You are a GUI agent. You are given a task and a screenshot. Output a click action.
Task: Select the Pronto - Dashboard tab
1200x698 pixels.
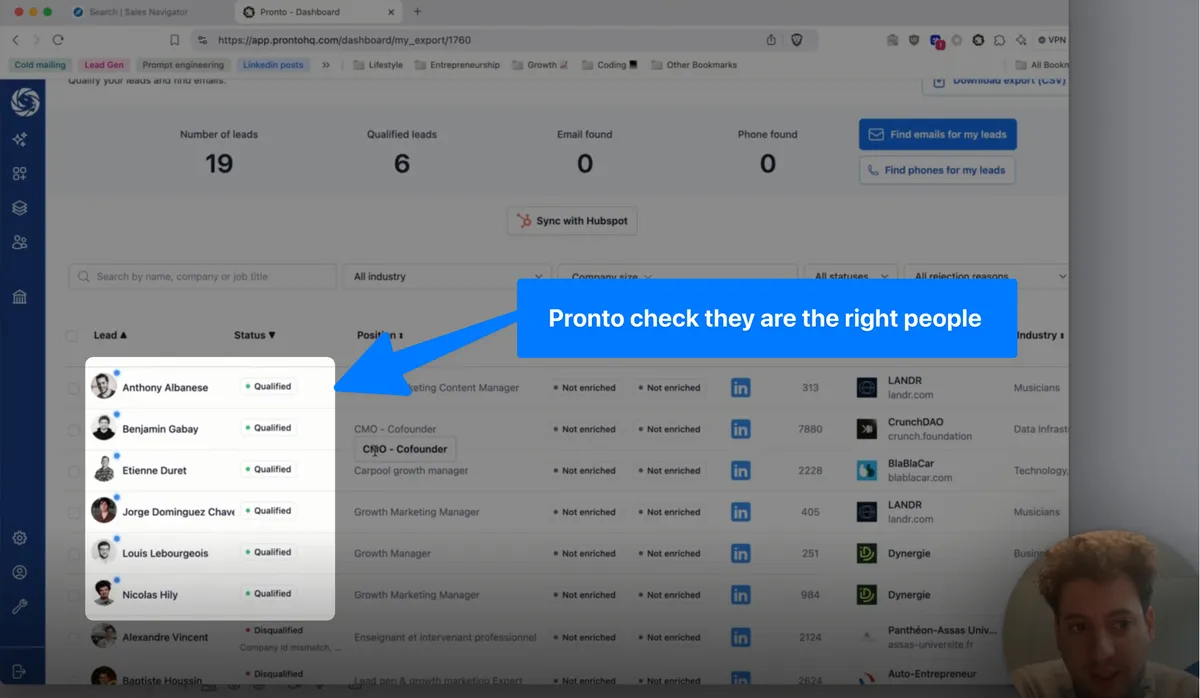point(318,12)
